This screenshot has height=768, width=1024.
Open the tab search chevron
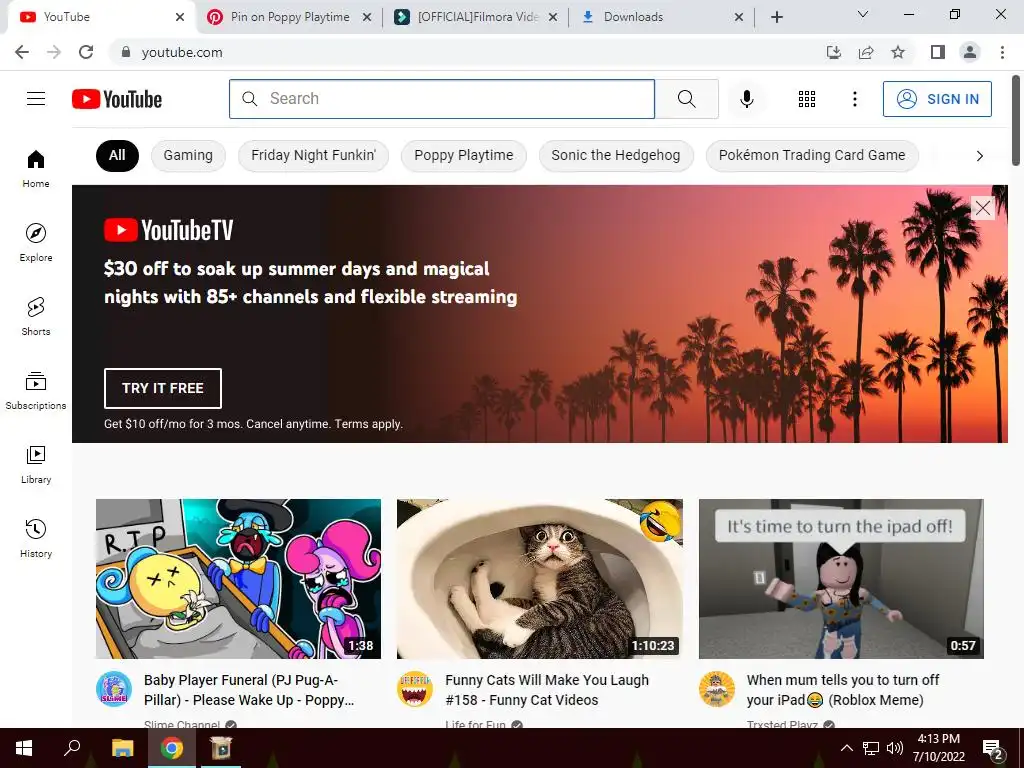point(863,14)
